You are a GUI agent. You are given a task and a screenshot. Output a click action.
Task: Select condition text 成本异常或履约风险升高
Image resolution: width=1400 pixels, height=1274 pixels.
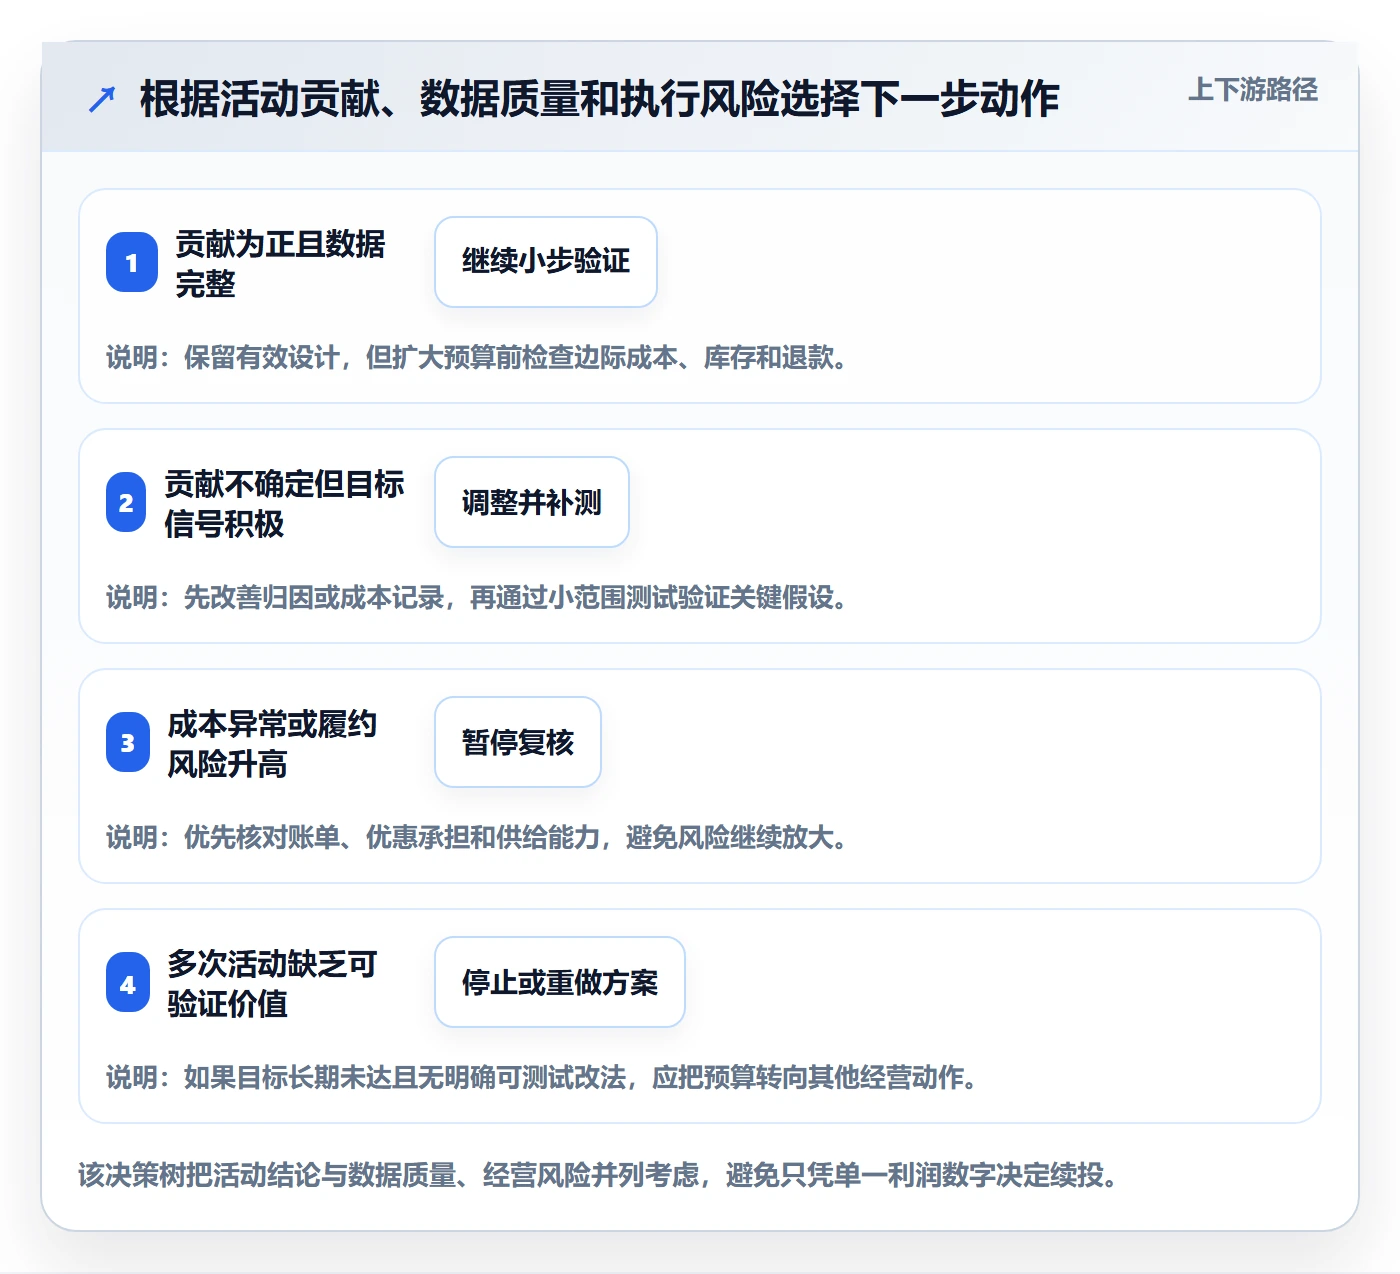tap(272, 743)
